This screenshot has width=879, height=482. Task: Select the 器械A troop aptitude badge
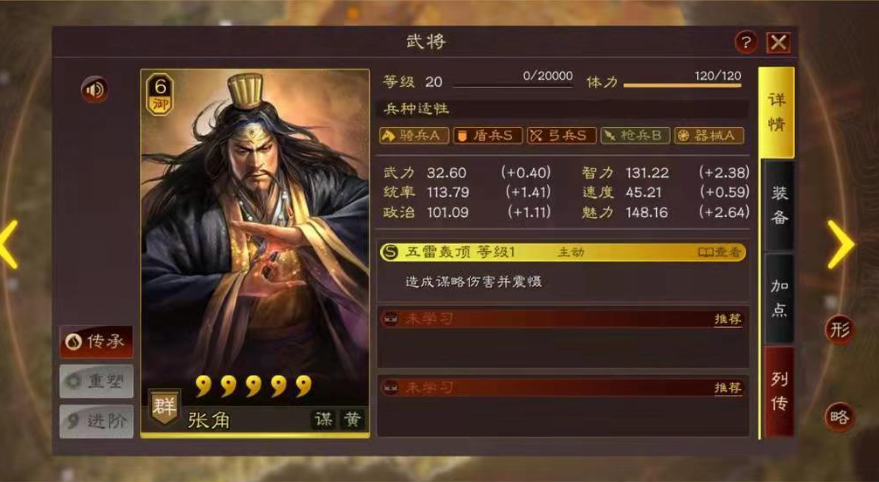(x=709, y=136)
